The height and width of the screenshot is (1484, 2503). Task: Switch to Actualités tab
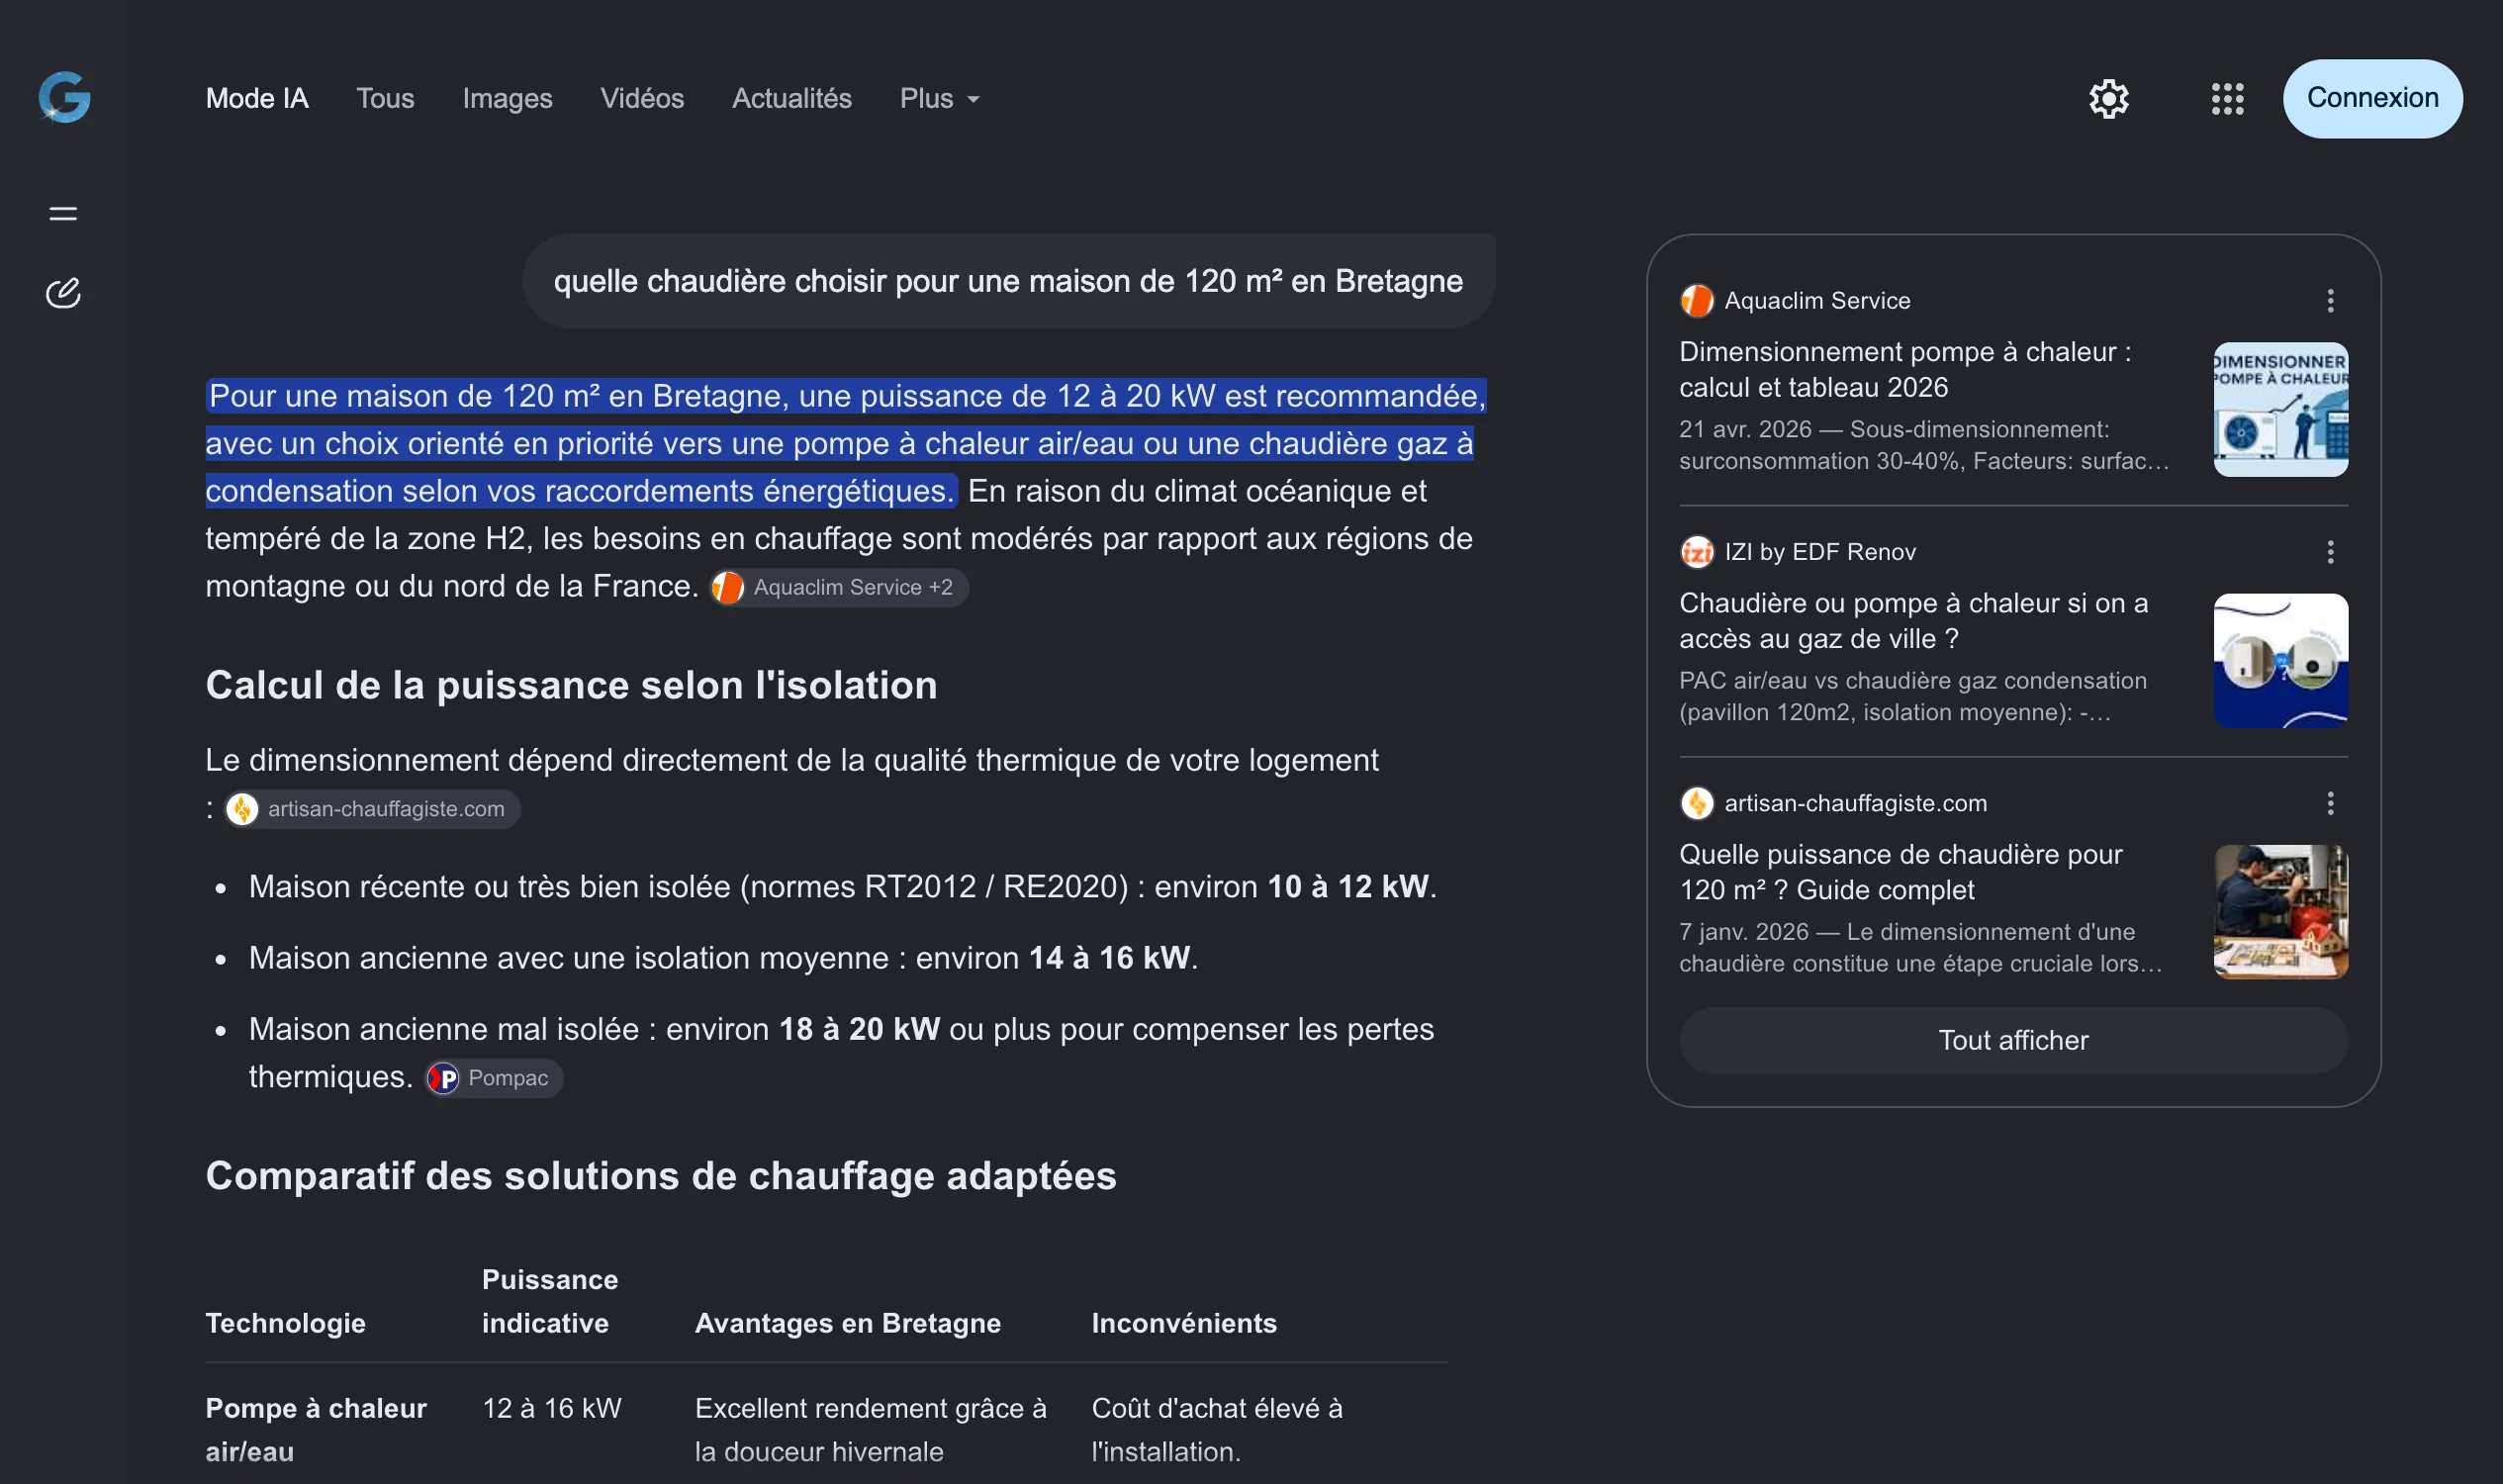pyautogui.click(x=791, y=98)
